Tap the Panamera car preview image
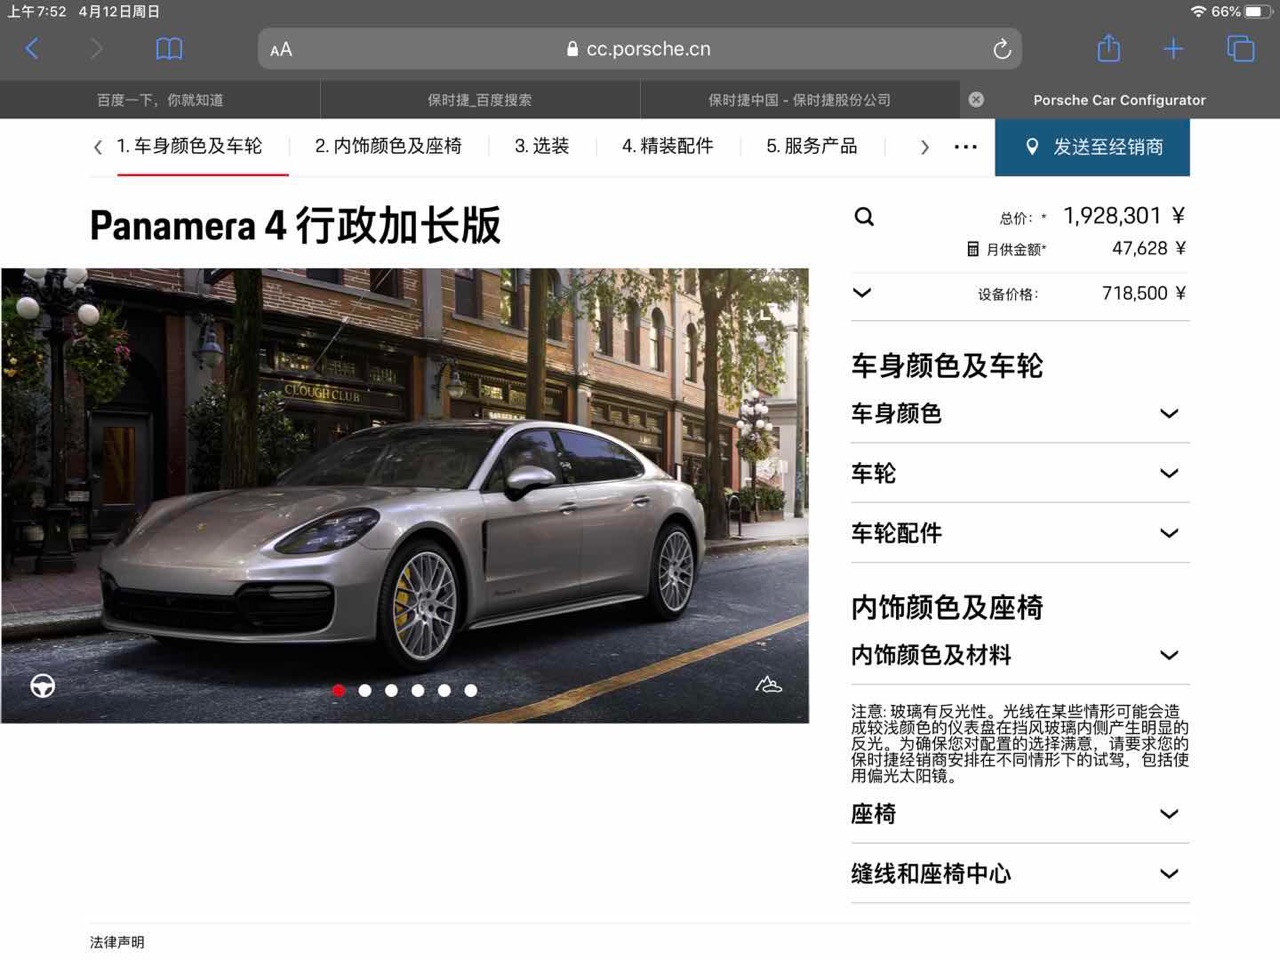The image size is (1280, 960). (x=405, y=495)
